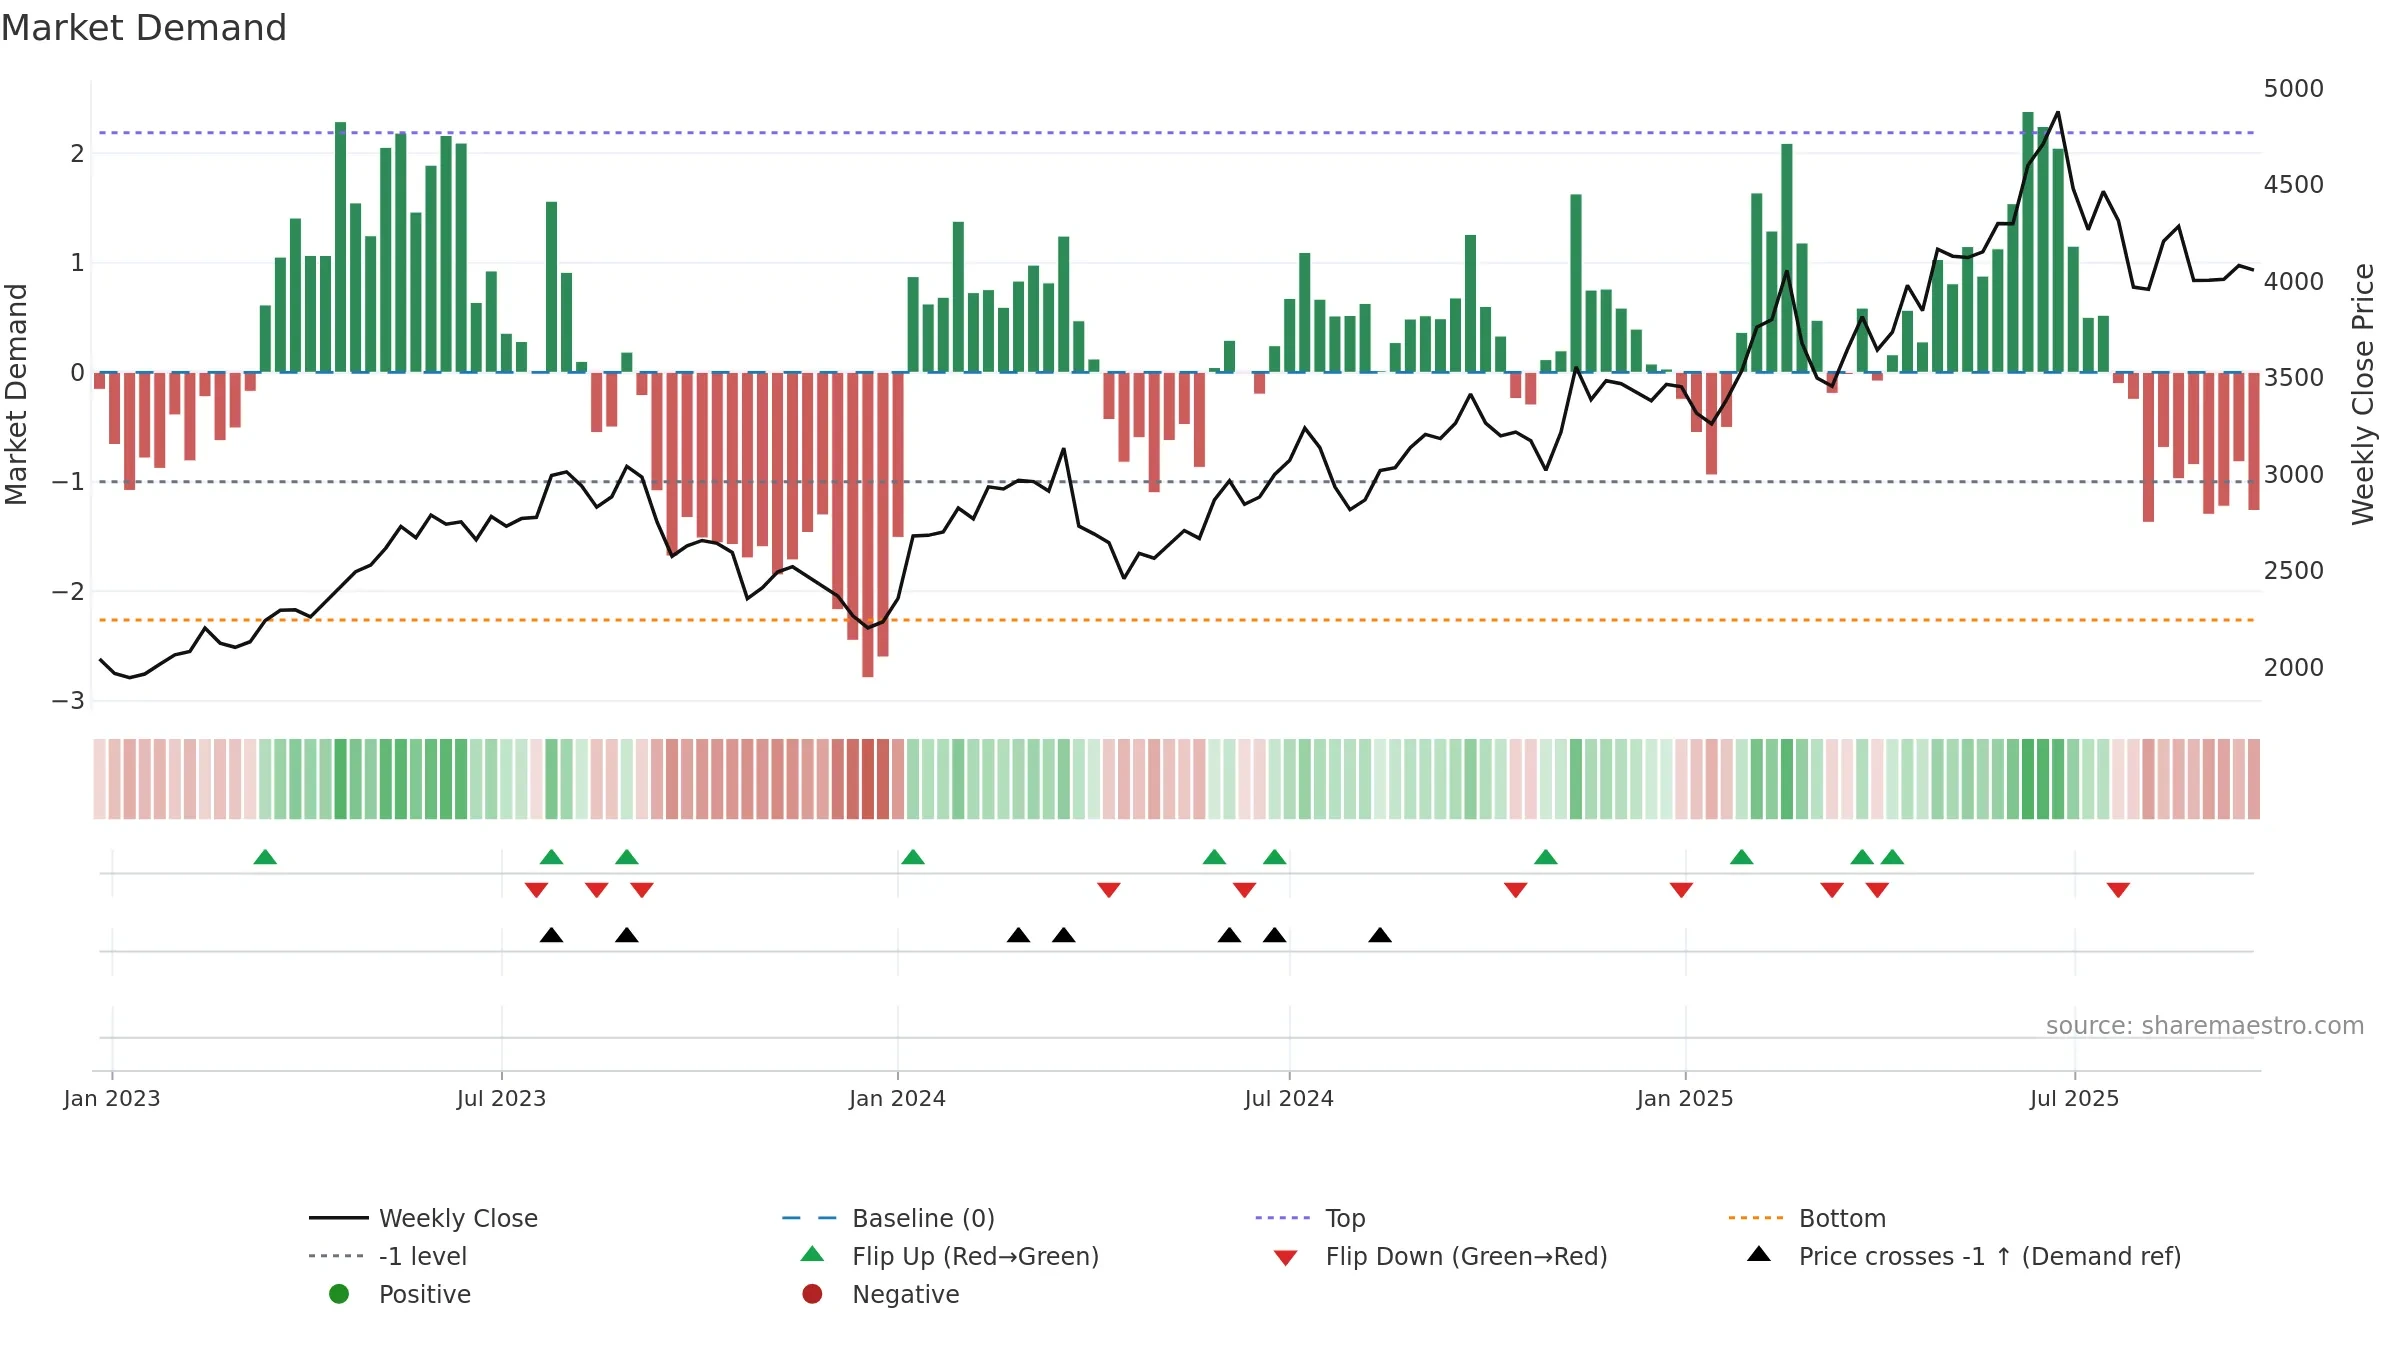Click the last black price-cross triangle marker

(1380, 935)
